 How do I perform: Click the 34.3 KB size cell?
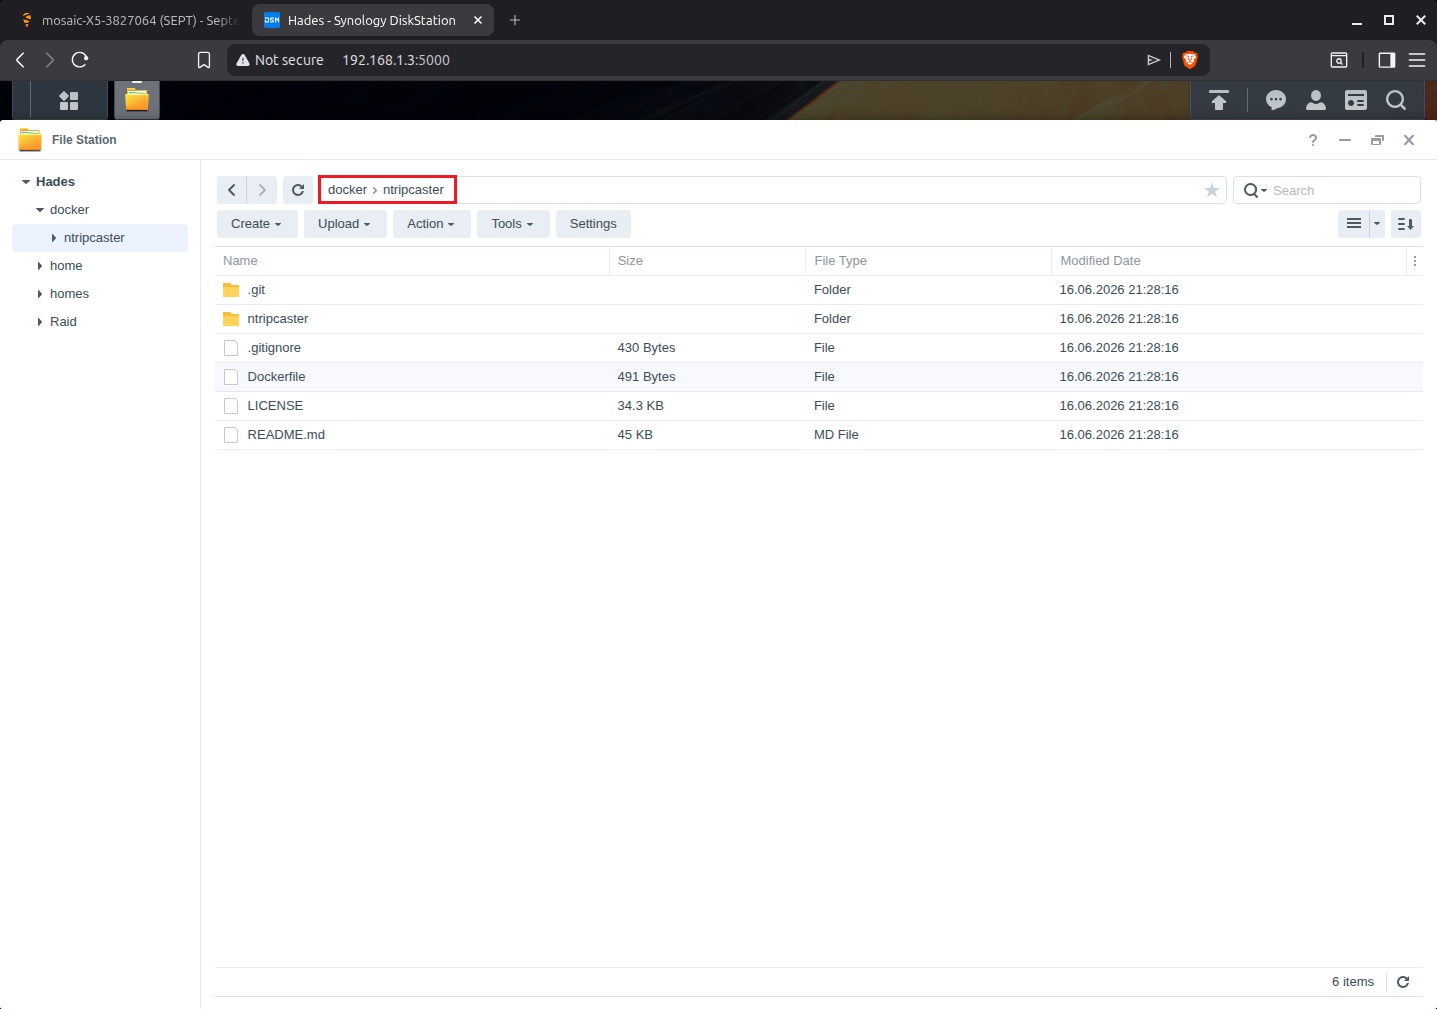pyautogui.click(x=640, y=406)
